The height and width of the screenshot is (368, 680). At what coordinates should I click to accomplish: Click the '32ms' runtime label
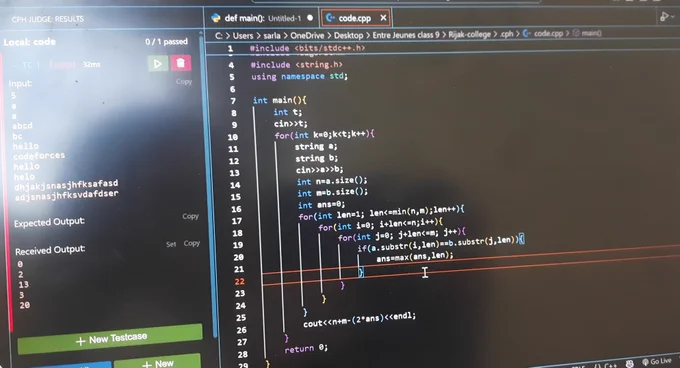(x=92, y=65)
